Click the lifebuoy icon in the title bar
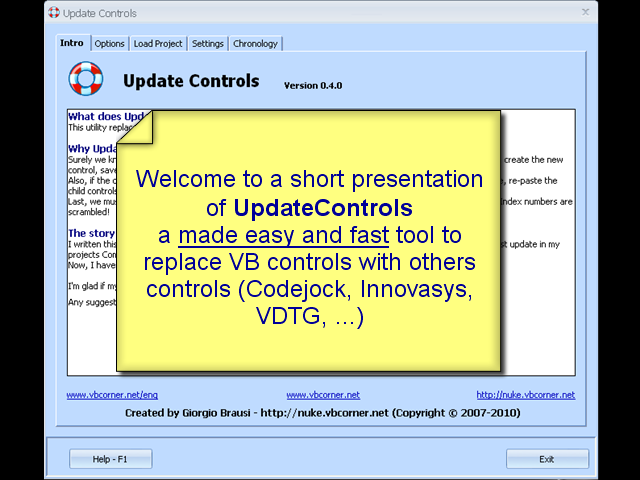The height and width of the screenshot is (480, 640). [54, 13]
